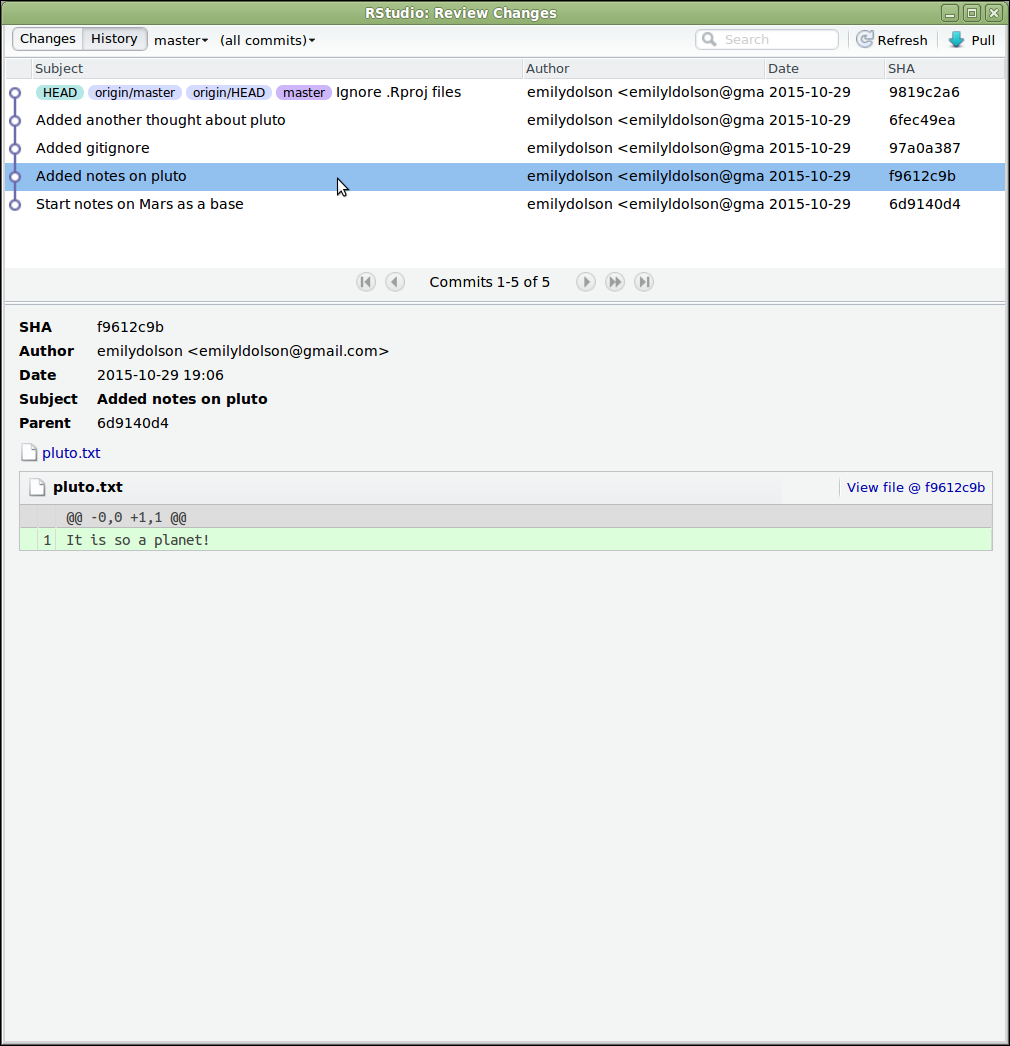Click View file @ f9612c9b link
Image resolution: width=1010 pixels, height=1046 pixels.
[915, 487]
